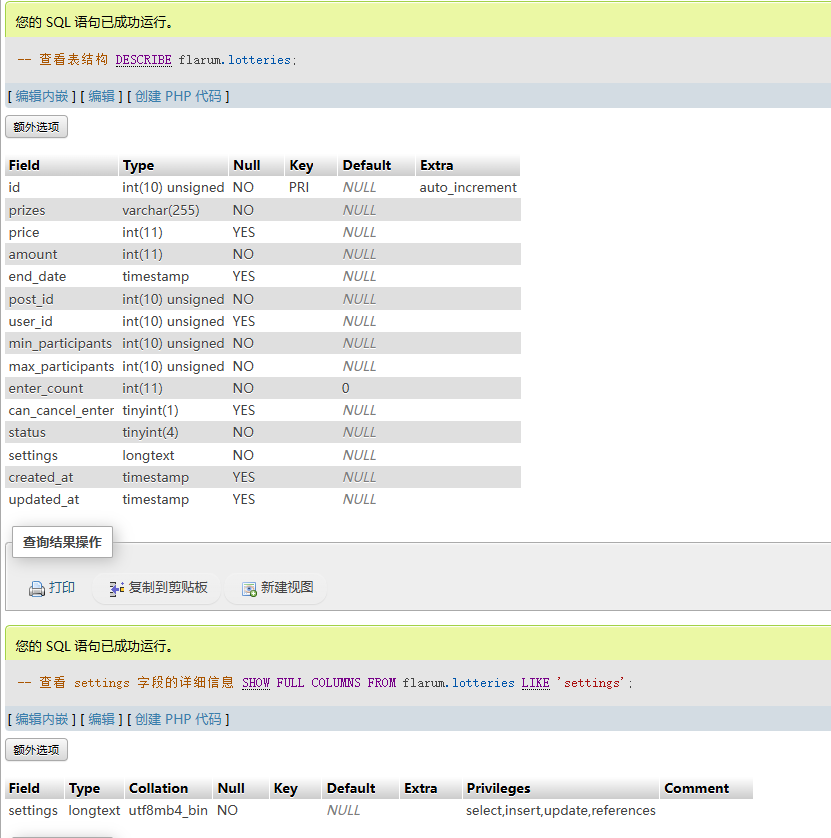Click Null column header in DESCRIBE table

(x=257, y=166)
